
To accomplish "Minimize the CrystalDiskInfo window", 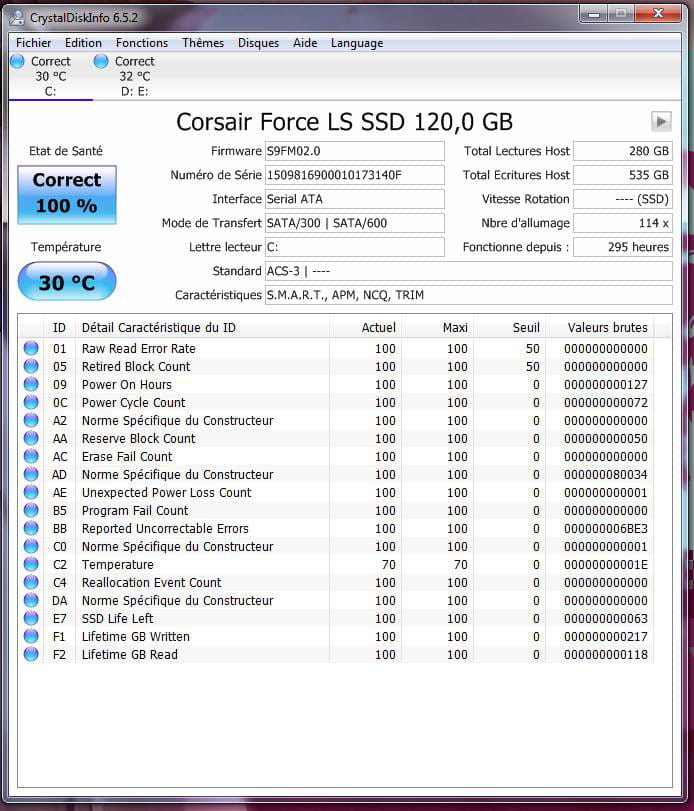I will (594, 13).
